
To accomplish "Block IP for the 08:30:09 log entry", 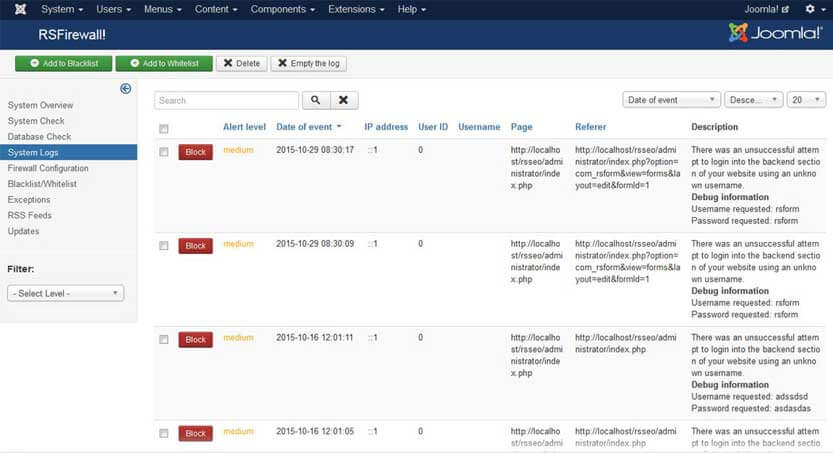I will (196, 246).
